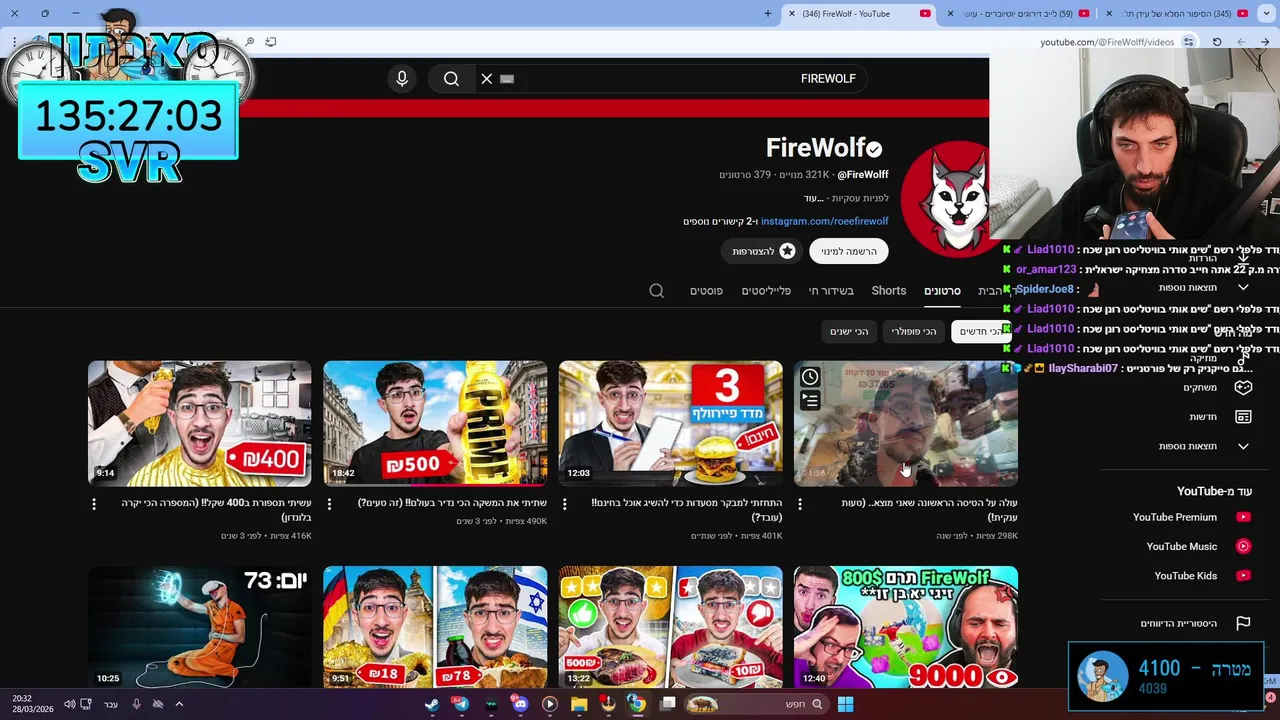
Task: Open the video title שתיתי את המשקה הכי נדיר בעולם
Action: click(453, 503)
